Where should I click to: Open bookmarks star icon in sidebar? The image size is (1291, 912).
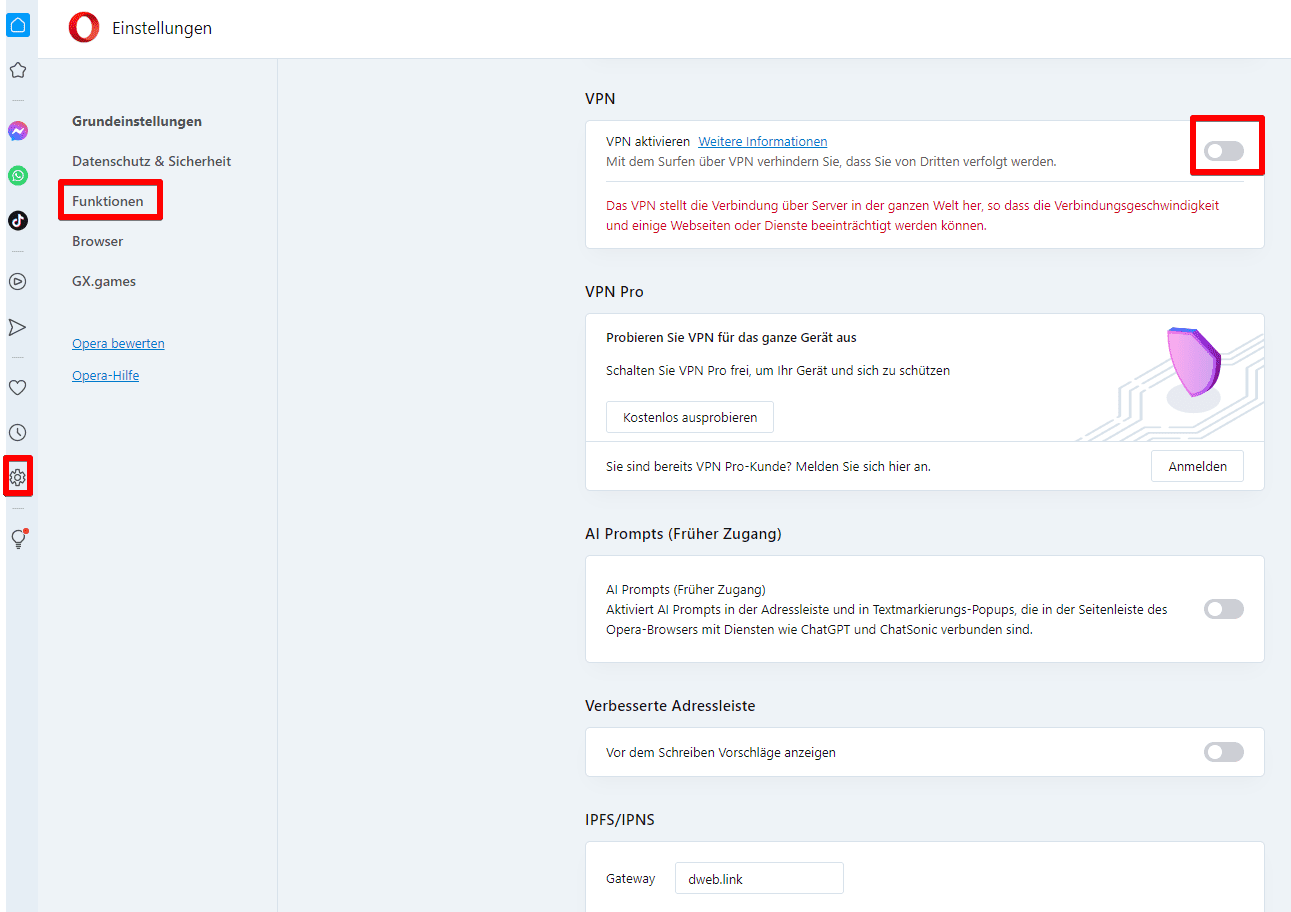pyautogui.click(x=18, y=70)
